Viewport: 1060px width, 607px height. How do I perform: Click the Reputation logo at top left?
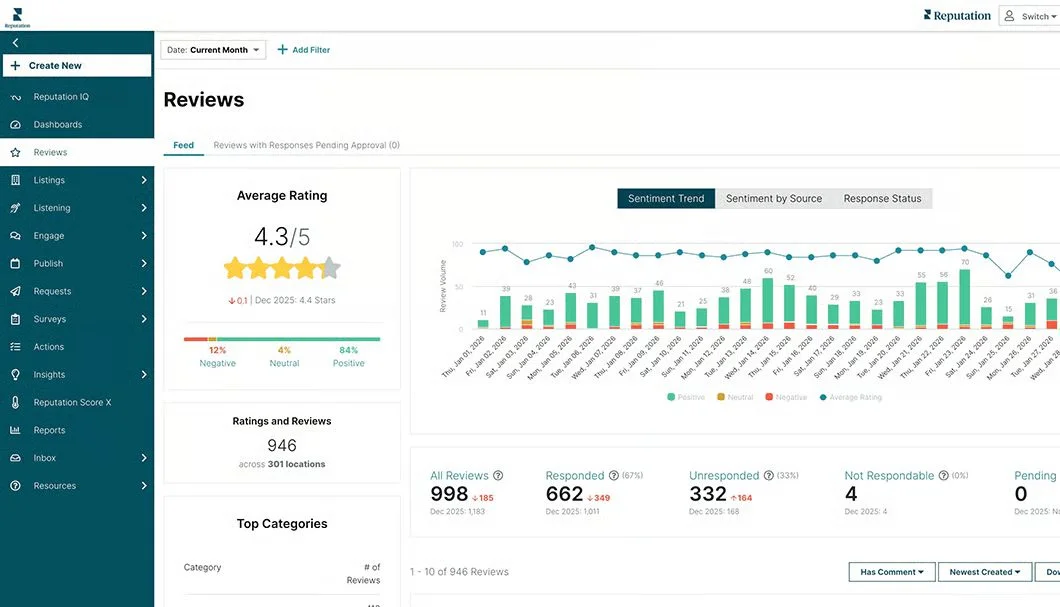coord(17,17)
